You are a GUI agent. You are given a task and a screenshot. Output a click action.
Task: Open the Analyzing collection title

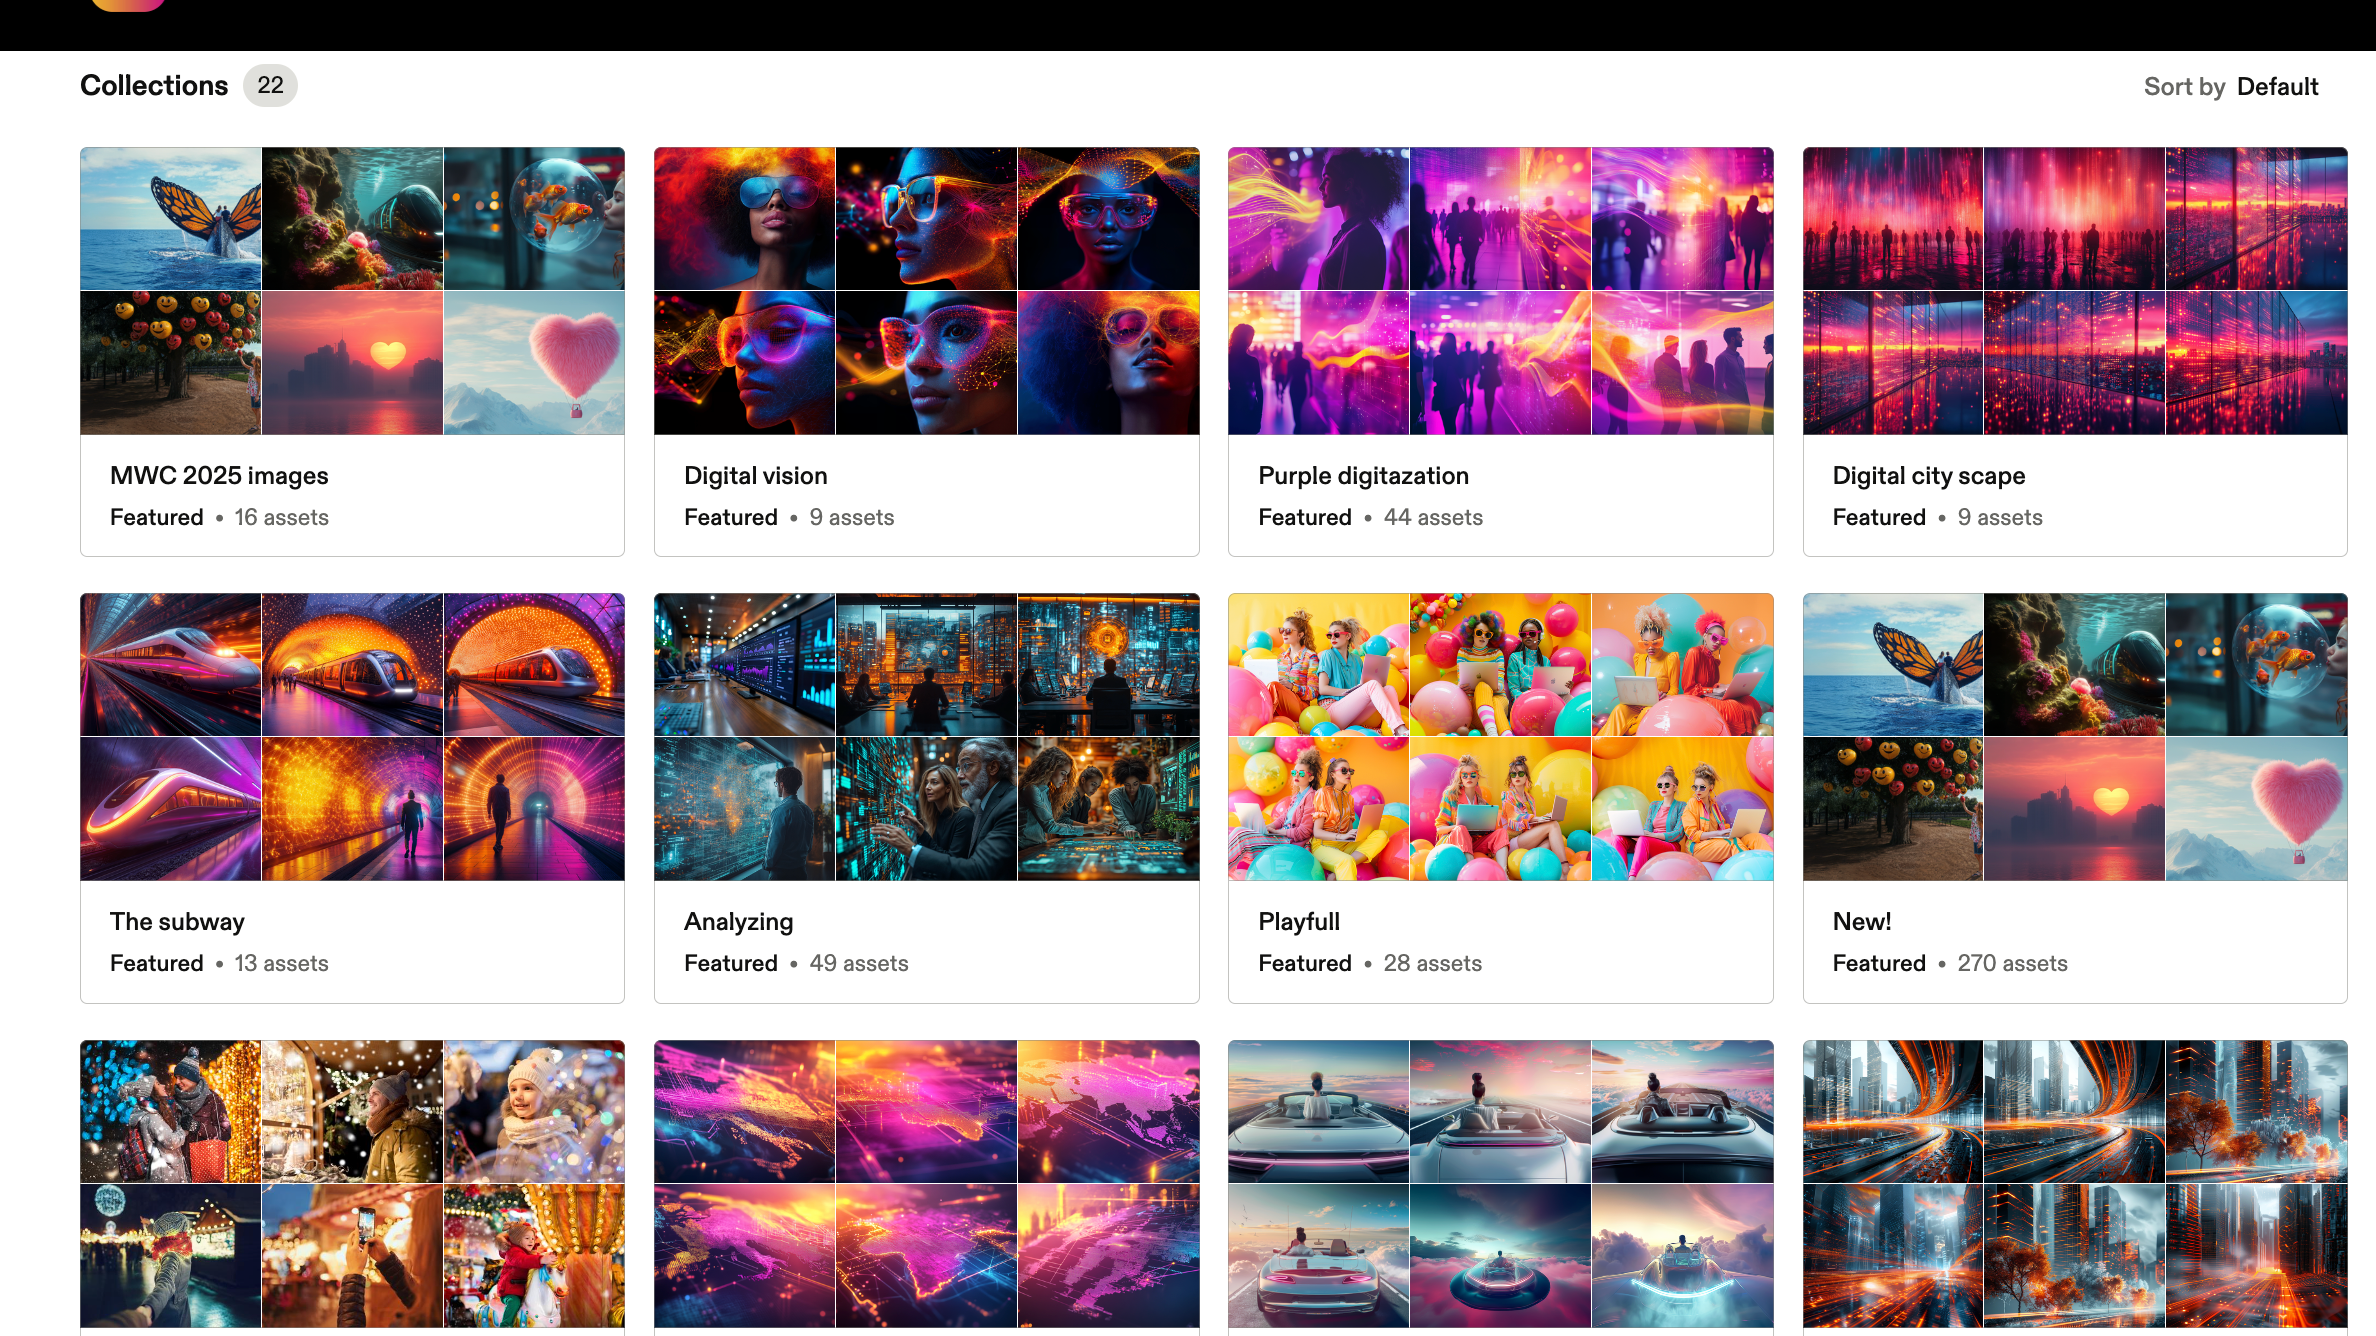[x=738, y=922]
